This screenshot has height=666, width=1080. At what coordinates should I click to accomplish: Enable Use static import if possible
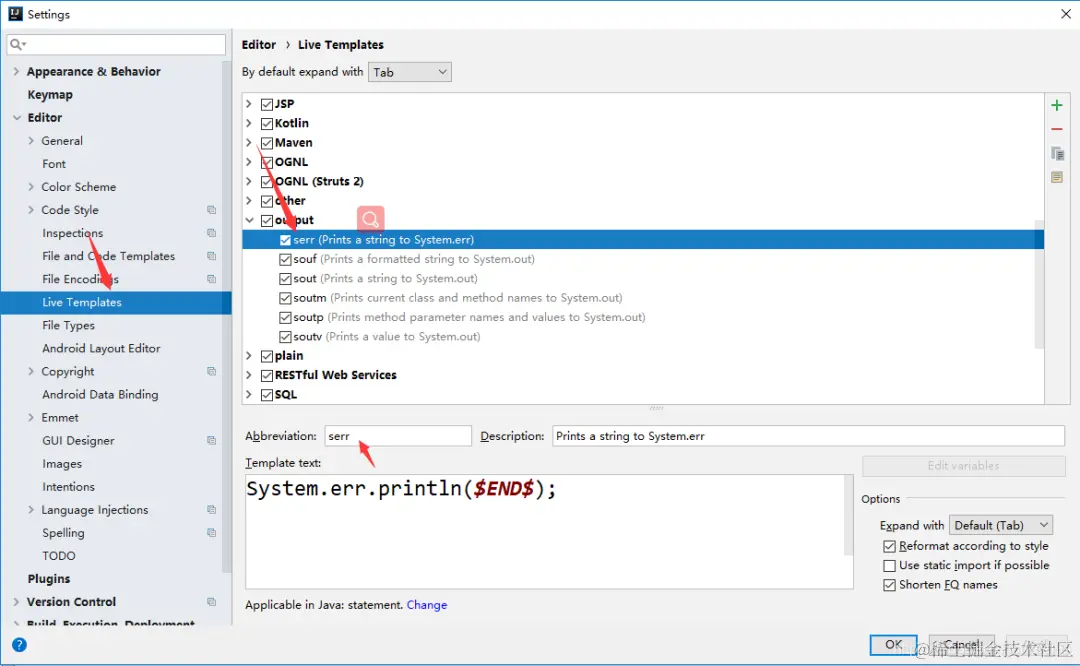[889, 565]
